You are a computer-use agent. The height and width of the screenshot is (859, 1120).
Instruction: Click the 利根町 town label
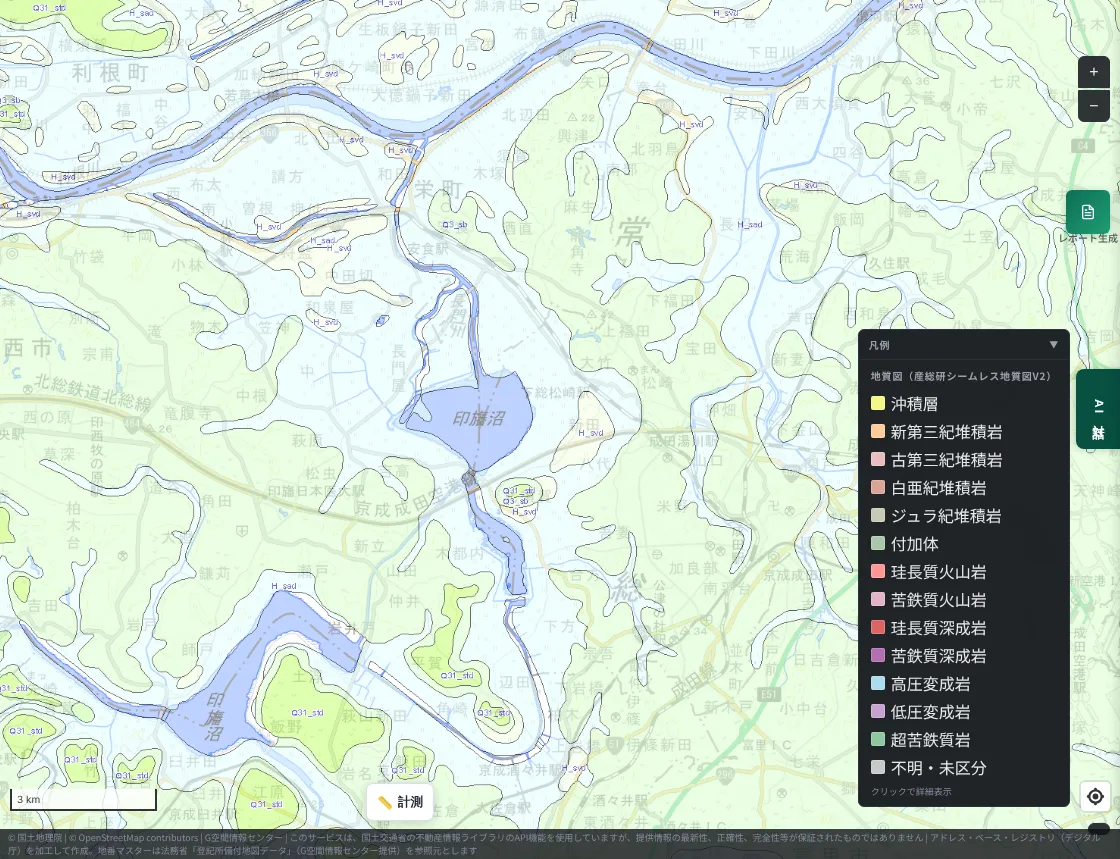pos(109,72)
